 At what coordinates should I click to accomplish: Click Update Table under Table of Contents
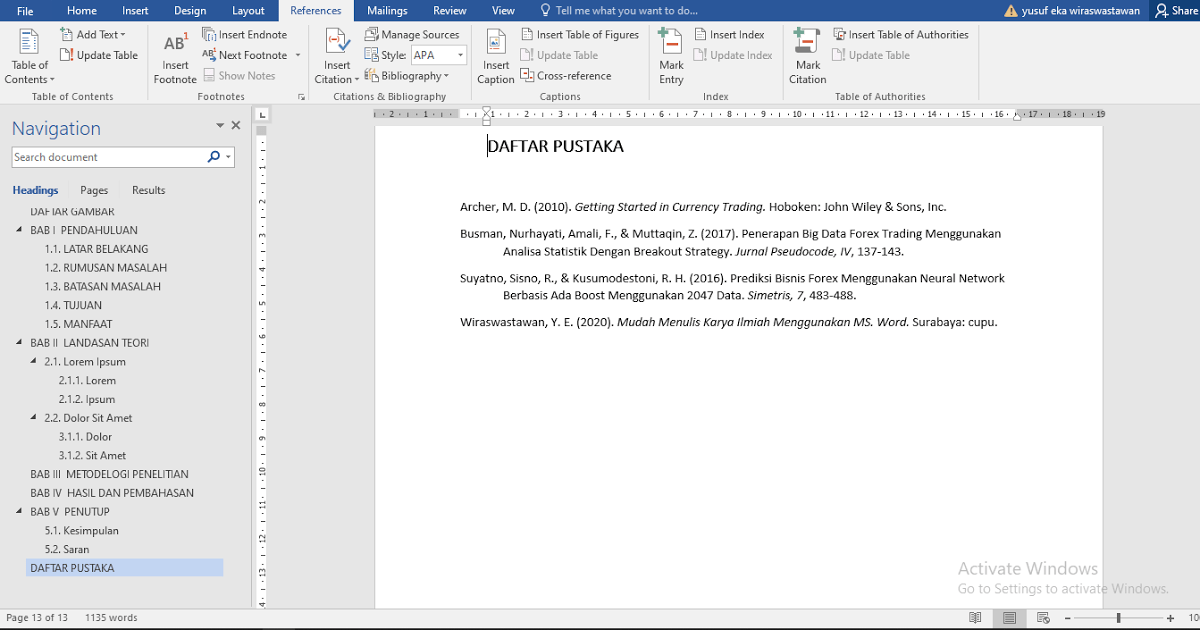(99, 55)
